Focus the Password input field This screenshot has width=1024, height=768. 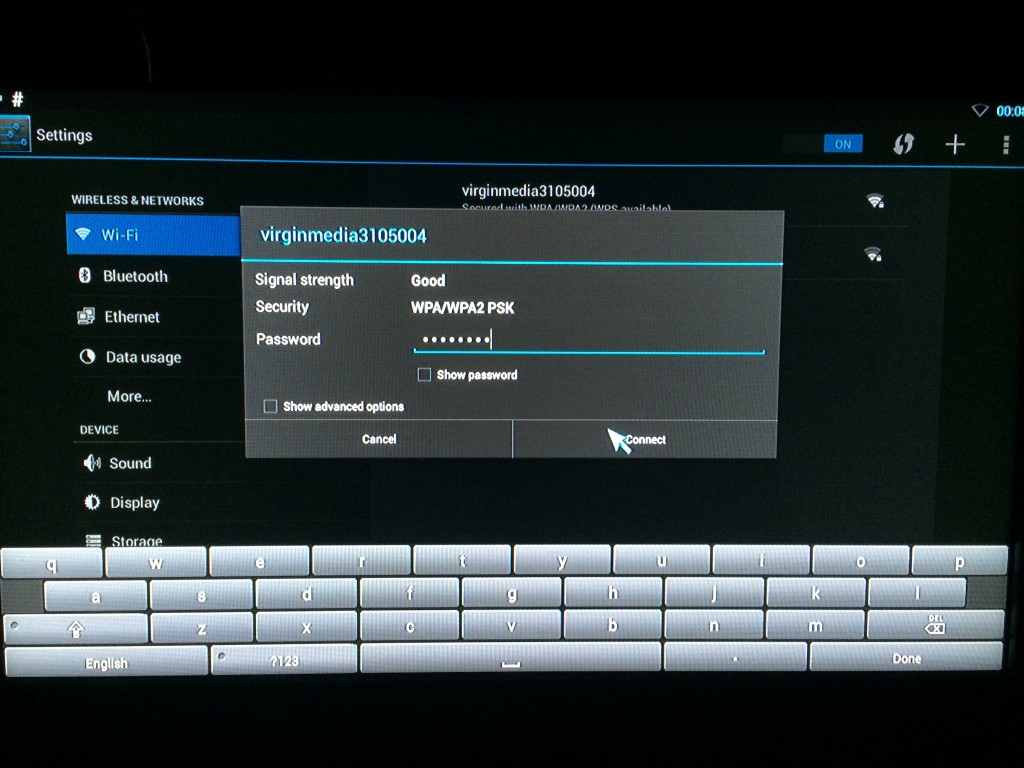[x=589, y=340]
